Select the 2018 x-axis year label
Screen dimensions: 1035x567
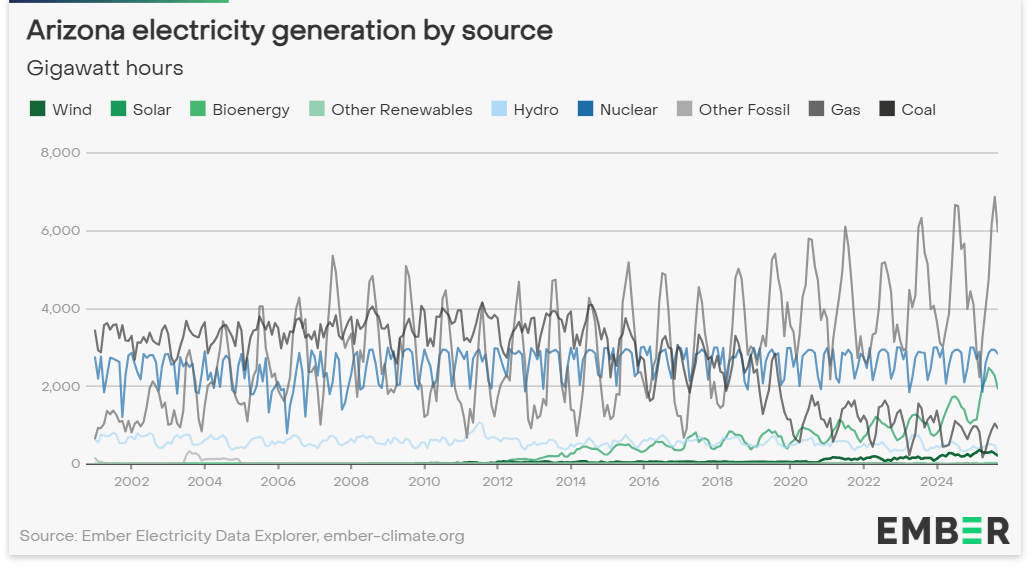717,481
